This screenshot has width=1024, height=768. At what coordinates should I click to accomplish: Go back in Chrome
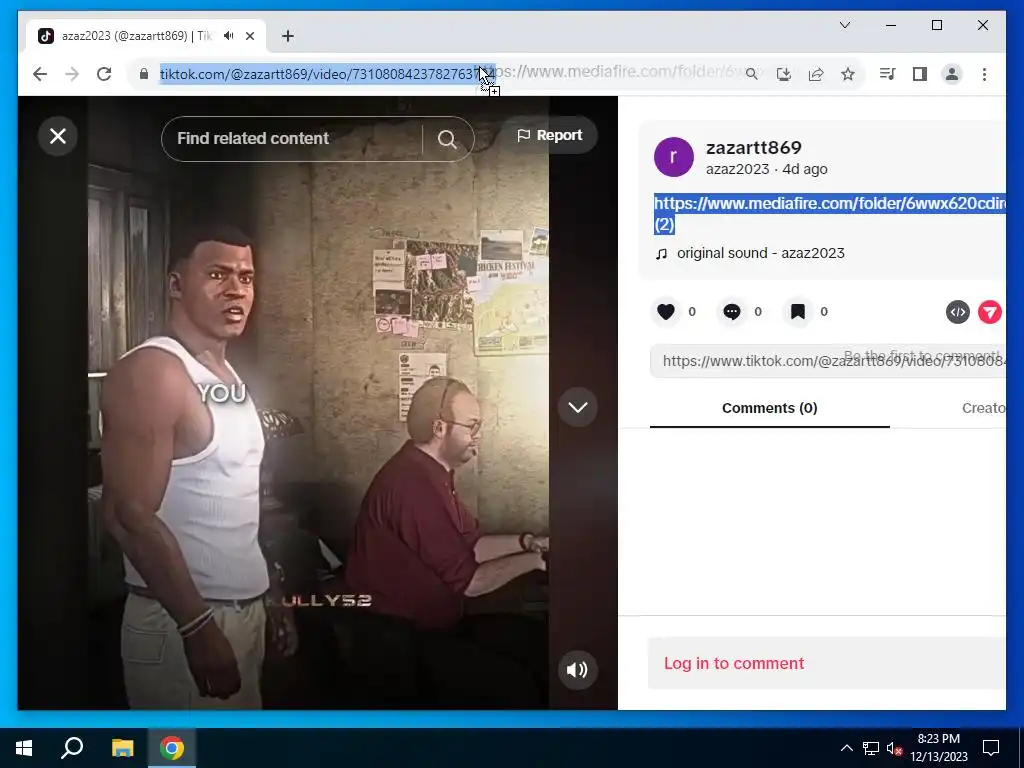(x=40, y=74)
